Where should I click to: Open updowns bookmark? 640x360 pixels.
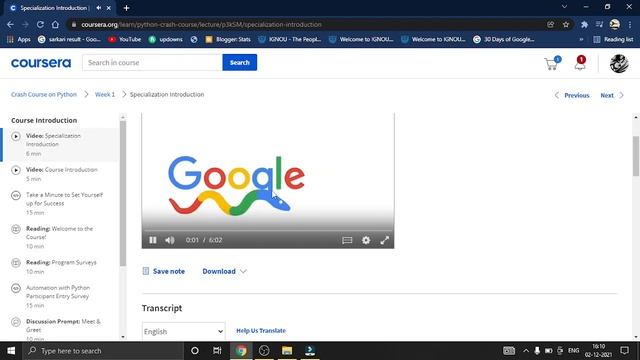coord(166,39)
